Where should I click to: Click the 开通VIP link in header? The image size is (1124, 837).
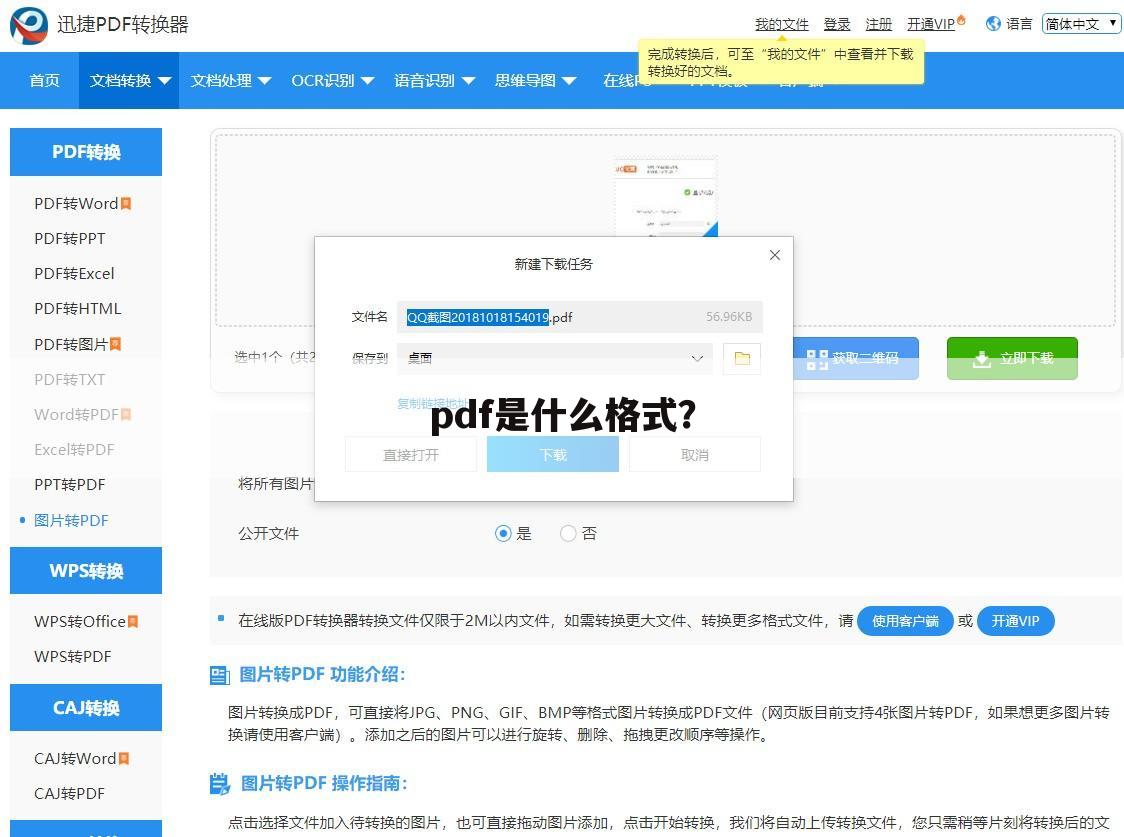(x=930, y=24)
